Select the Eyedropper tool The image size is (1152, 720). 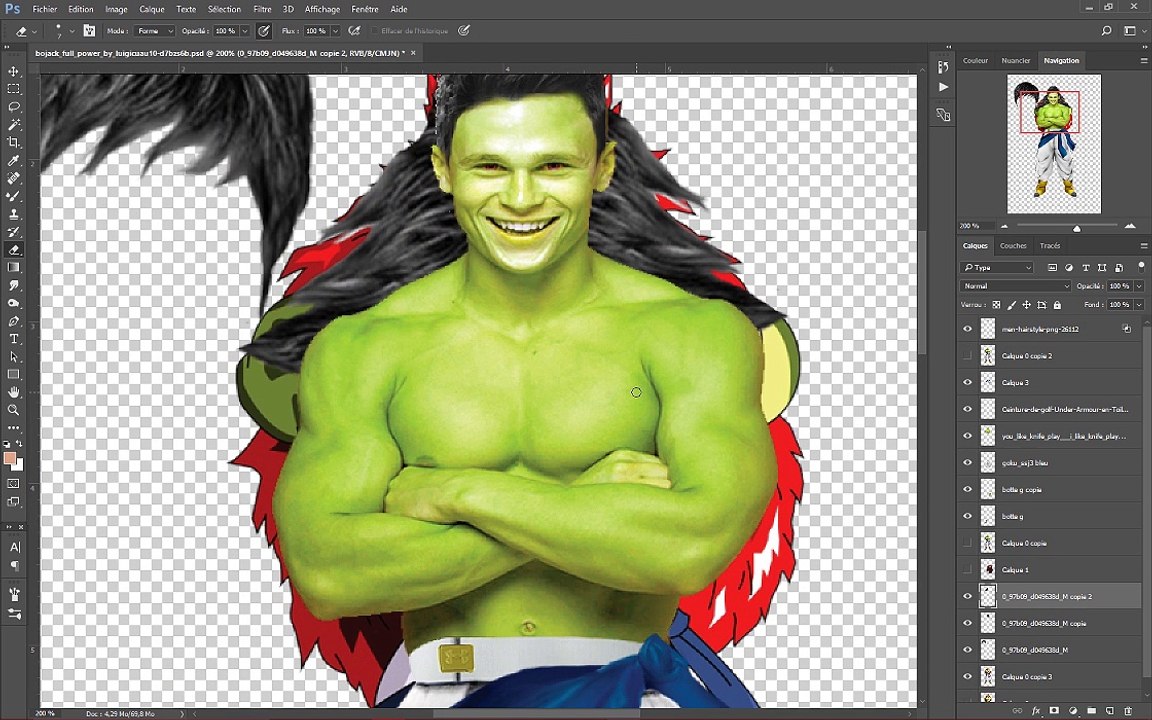coord(13,160)
